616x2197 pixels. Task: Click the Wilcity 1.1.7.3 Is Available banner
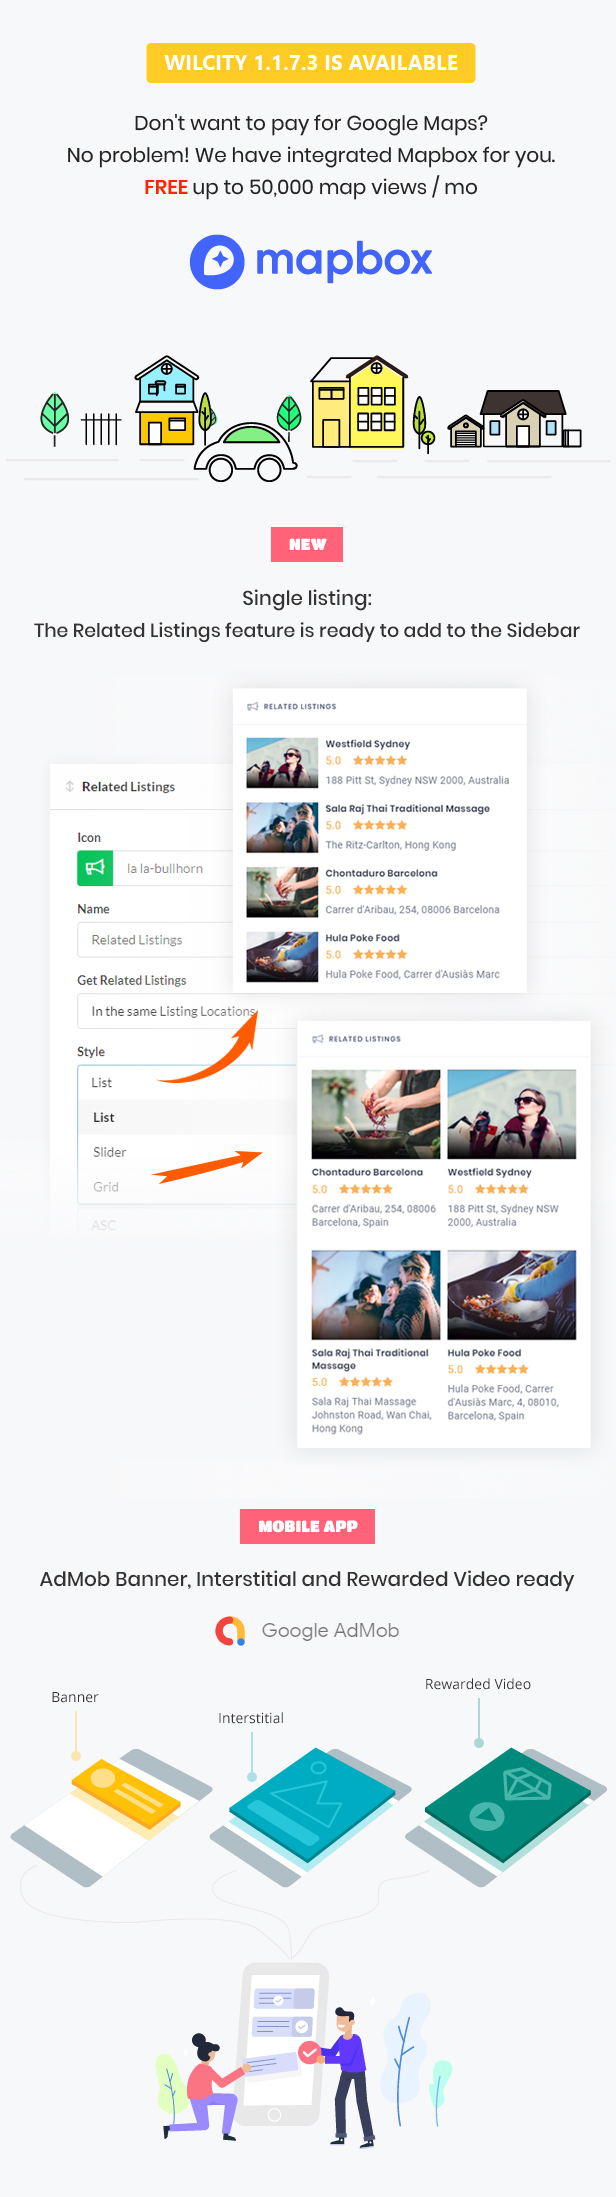(311, 63)
